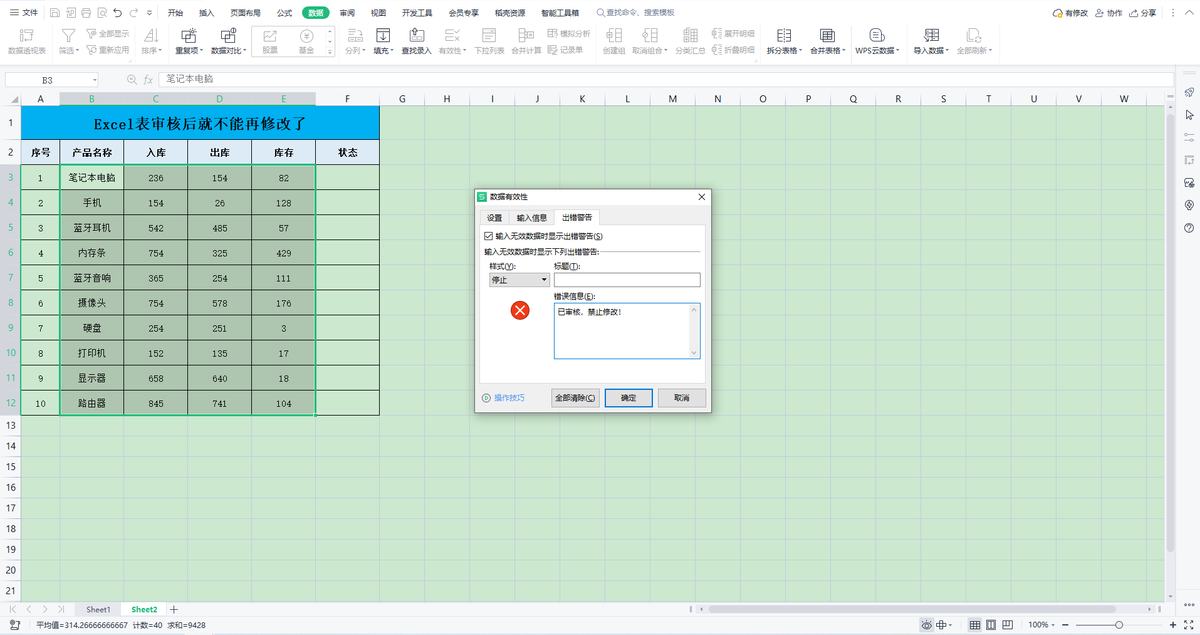Screen dimensions: 1200x635
Task: Switch to the Formulas (公式) ribbon tab
Action: pos(284,13)
